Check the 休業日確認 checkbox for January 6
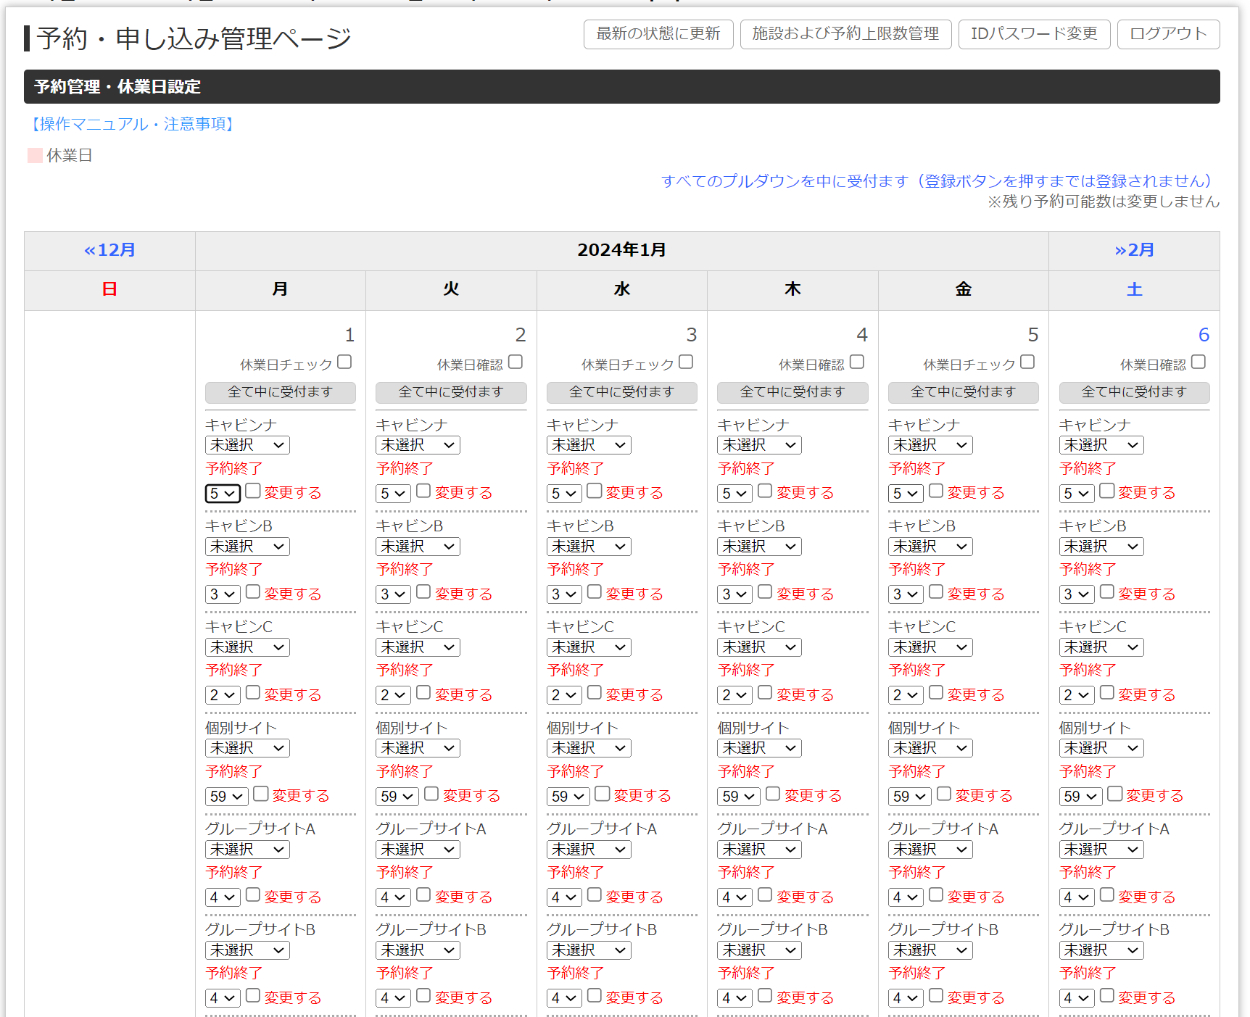Viewport: 1250px width, 1017px height. coord(1198,362)
